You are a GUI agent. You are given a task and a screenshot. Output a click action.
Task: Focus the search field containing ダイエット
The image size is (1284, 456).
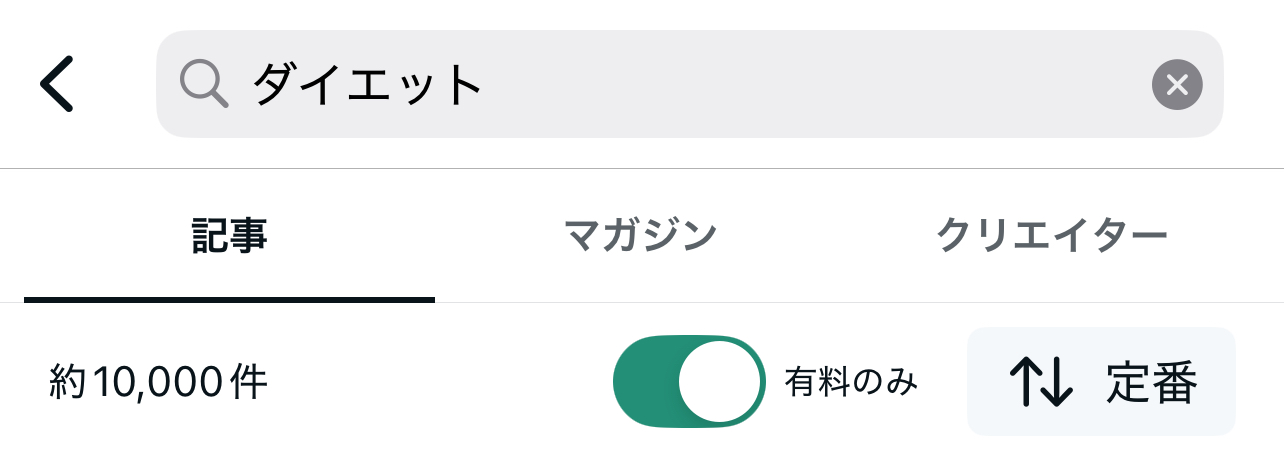pyautogui.click(x=690, y=84)
